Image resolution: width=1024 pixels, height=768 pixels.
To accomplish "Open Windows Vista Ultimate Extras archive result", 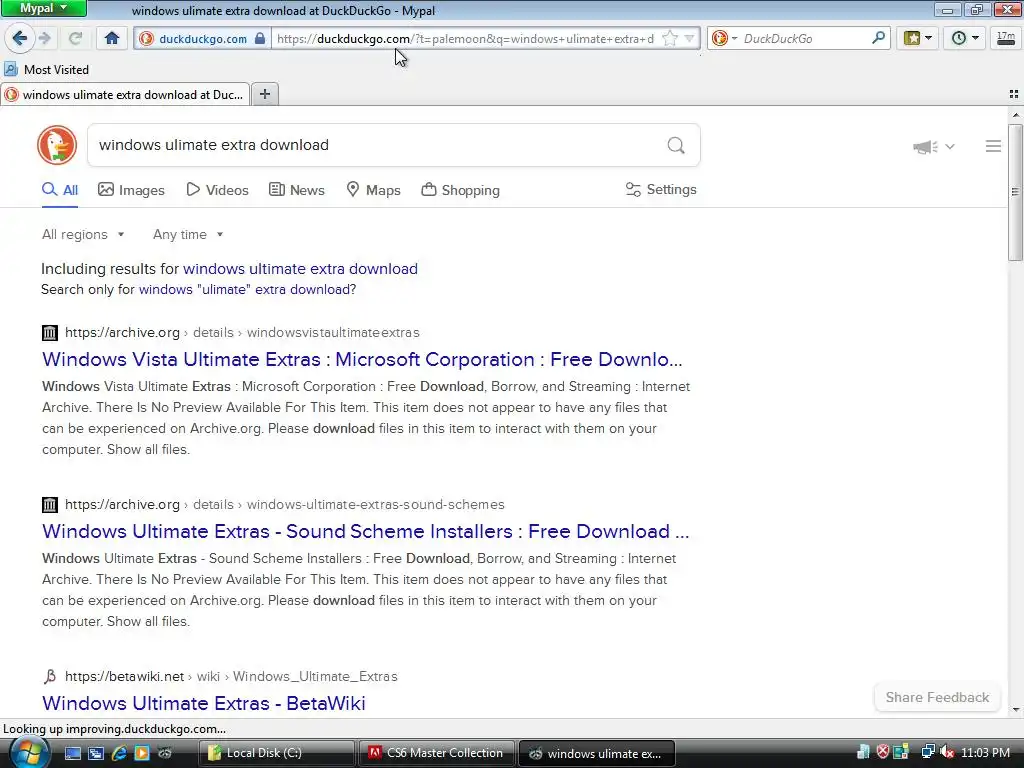I will click(362, 359).
